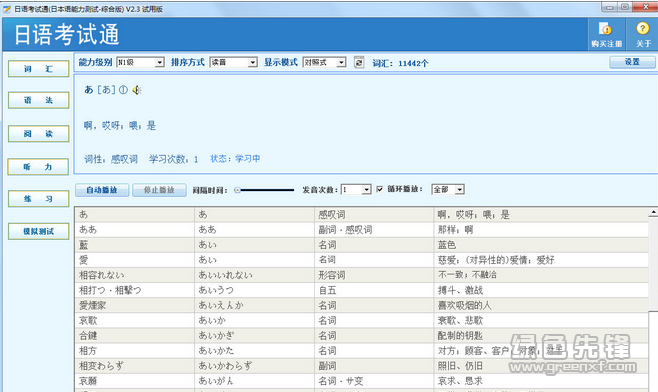Open the 关于 about help icon
Image resolution: width=658 pixels, height=392 pixels.
[x=643, y=35]
